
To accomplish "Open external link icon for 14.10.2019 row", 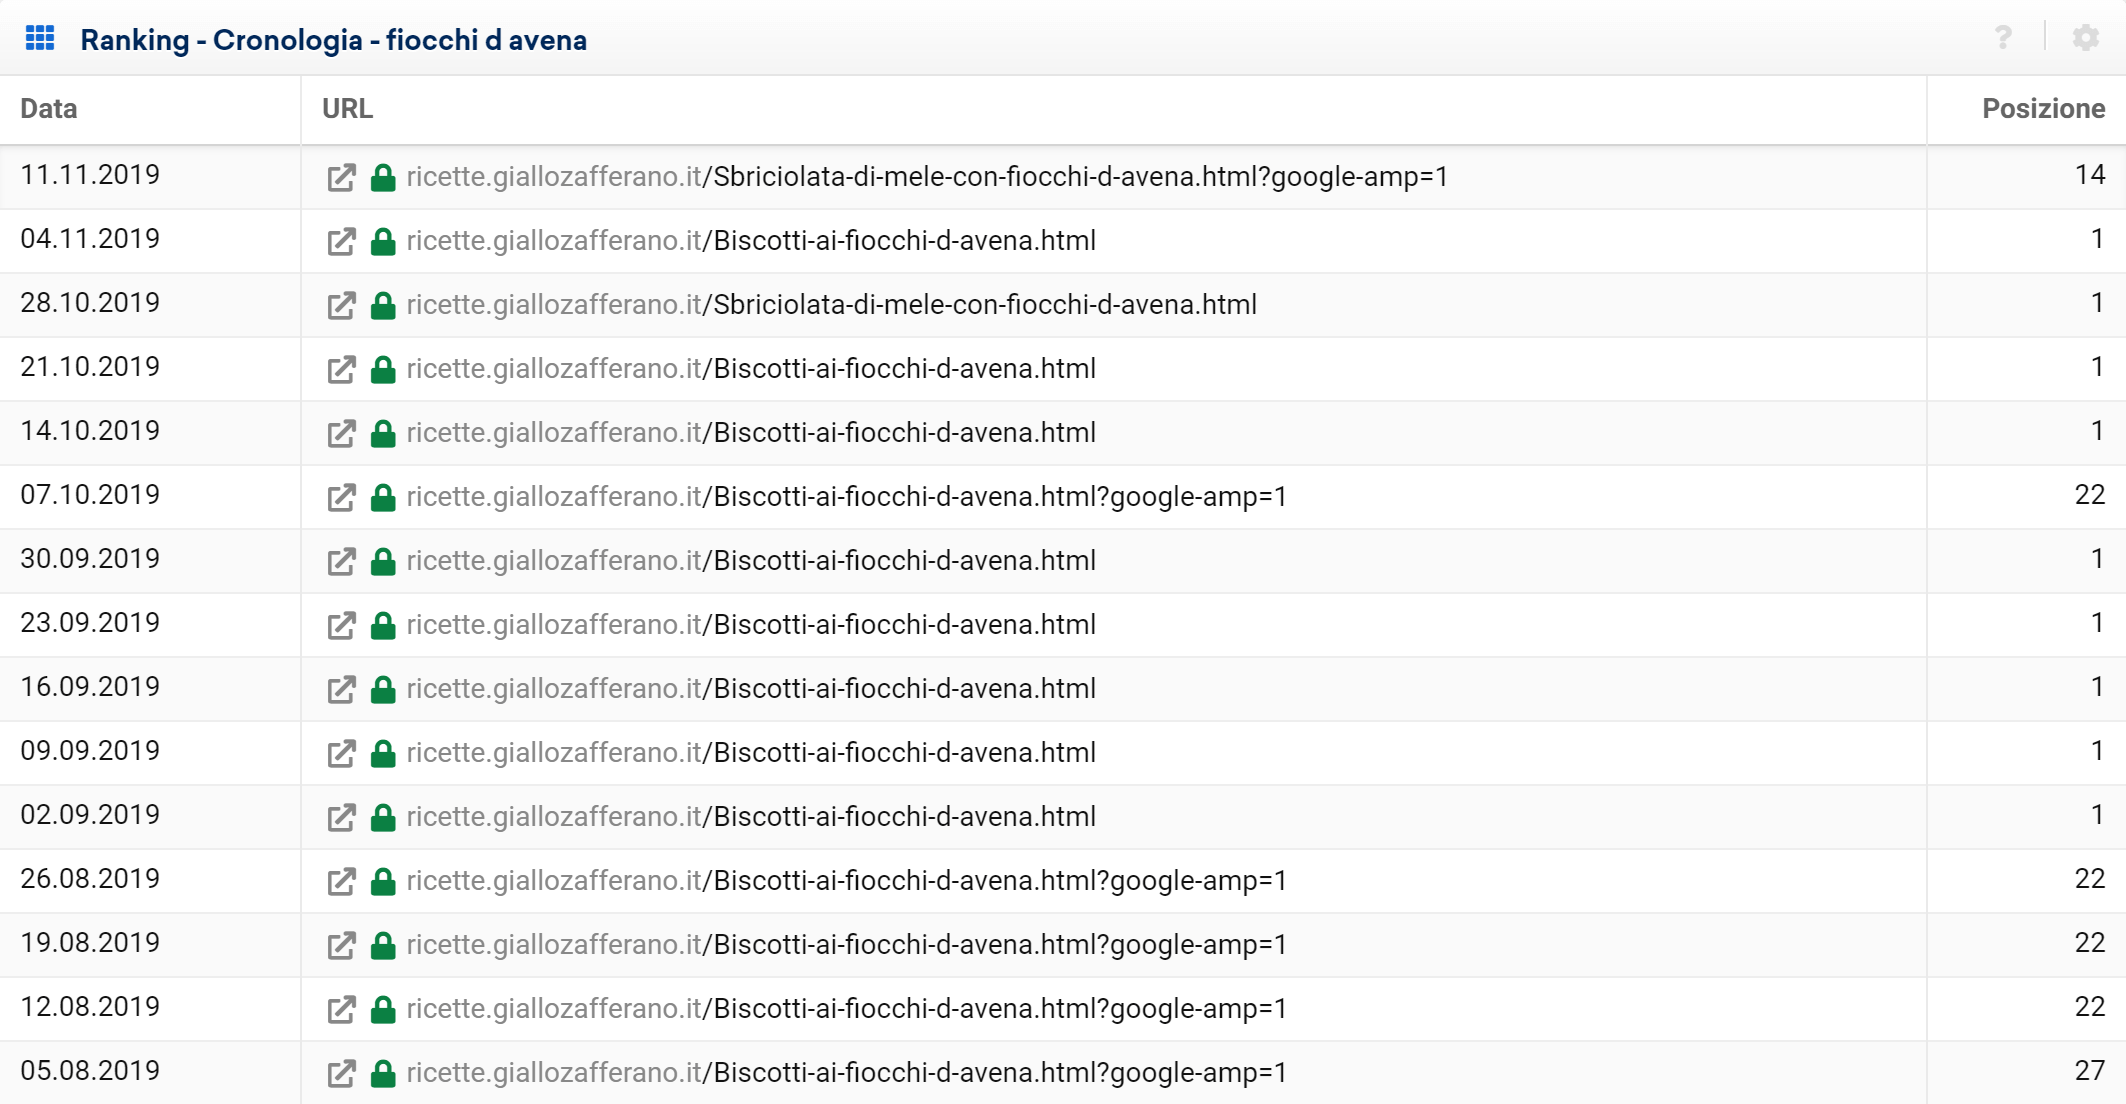I will pos(341,434).
